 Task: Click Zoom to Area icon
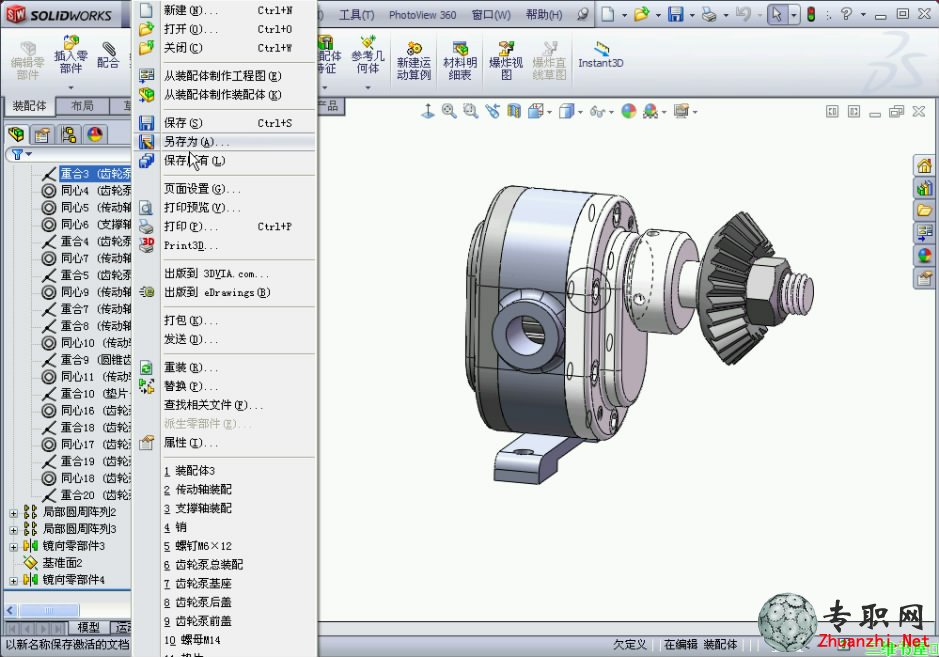pyautogui.click(x=470, y=111)
